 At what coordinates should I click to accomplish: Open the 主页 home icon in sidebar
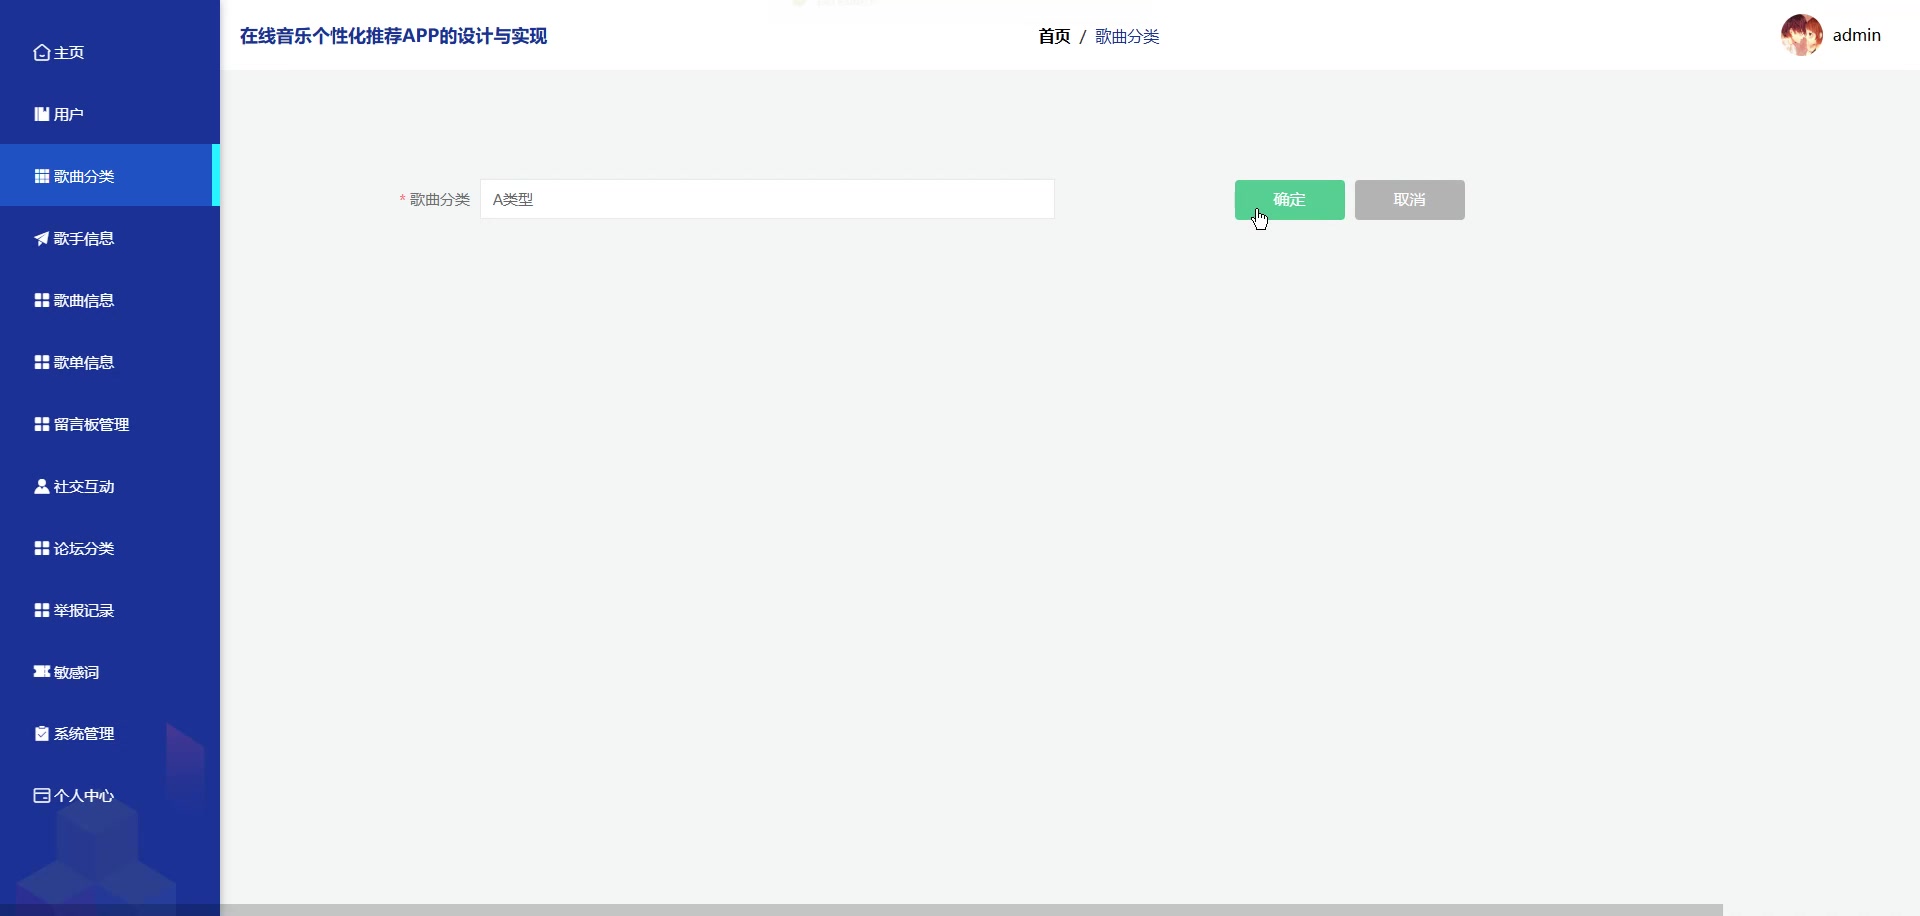click(41, 52)
